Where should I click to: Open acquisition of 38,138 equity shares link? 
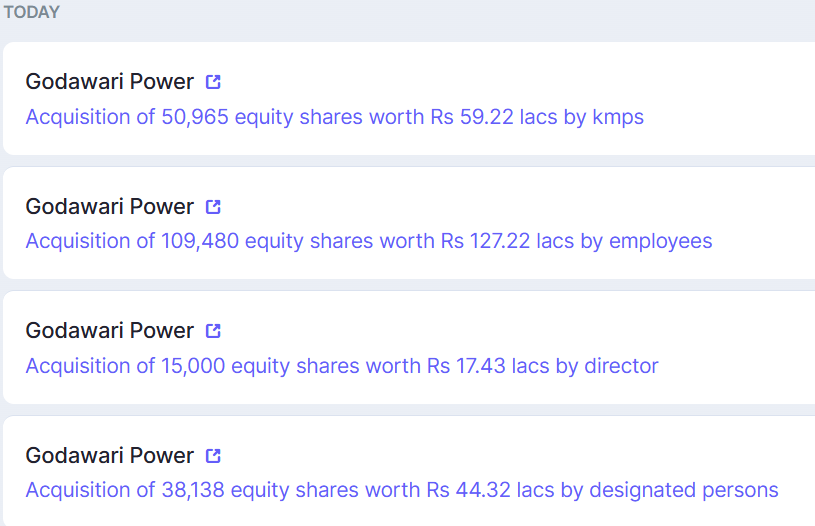click(401, 490)
